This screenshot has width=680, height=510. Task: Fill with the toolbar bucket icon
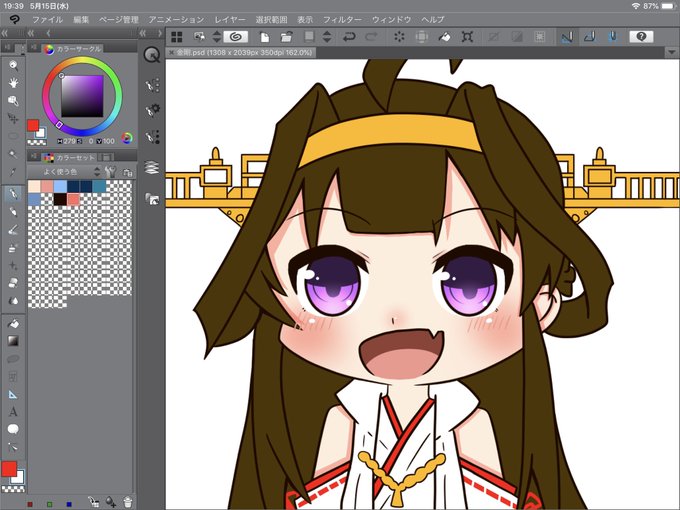coord(445,37)
